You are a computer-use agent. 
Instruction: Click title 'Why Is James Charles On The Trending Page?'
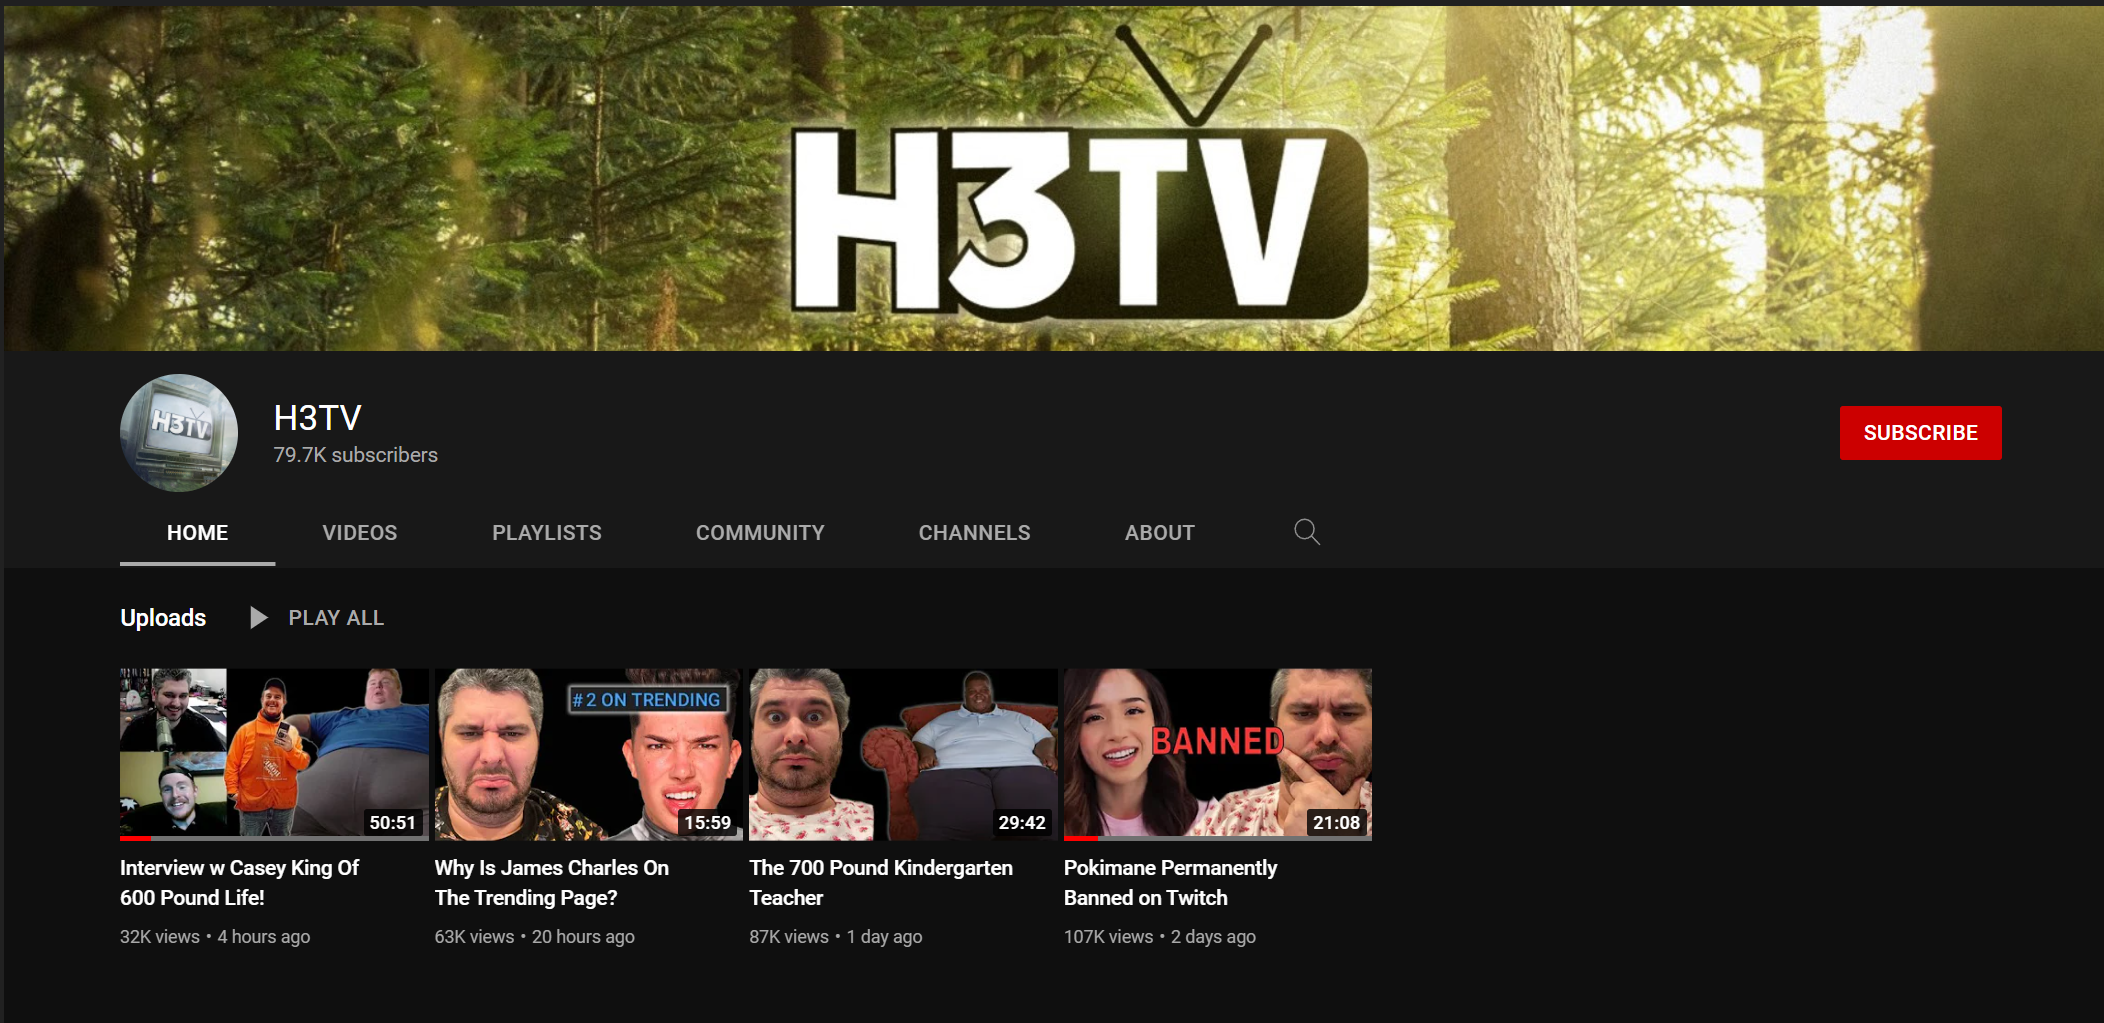tap(552, 883)
